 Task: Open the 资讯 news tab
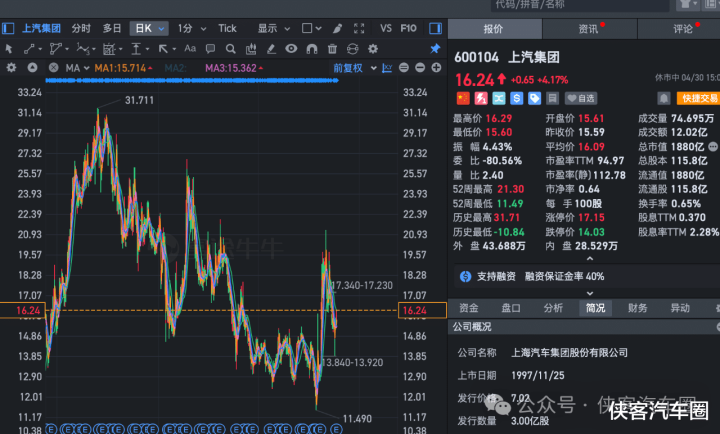click(x=590, y=29)
